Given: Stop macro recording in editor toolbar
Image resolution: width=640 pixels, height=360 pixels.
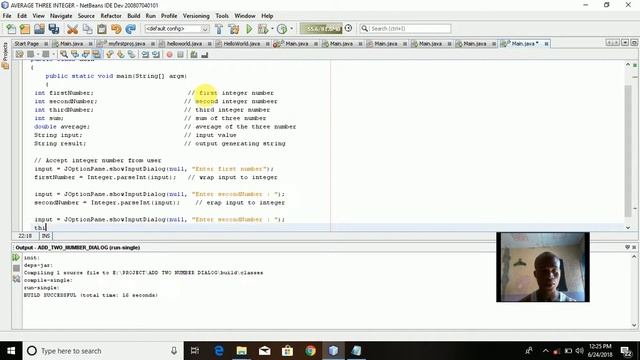Looking at the screenshot, I should pyautogui.click(x=180, y=54).
